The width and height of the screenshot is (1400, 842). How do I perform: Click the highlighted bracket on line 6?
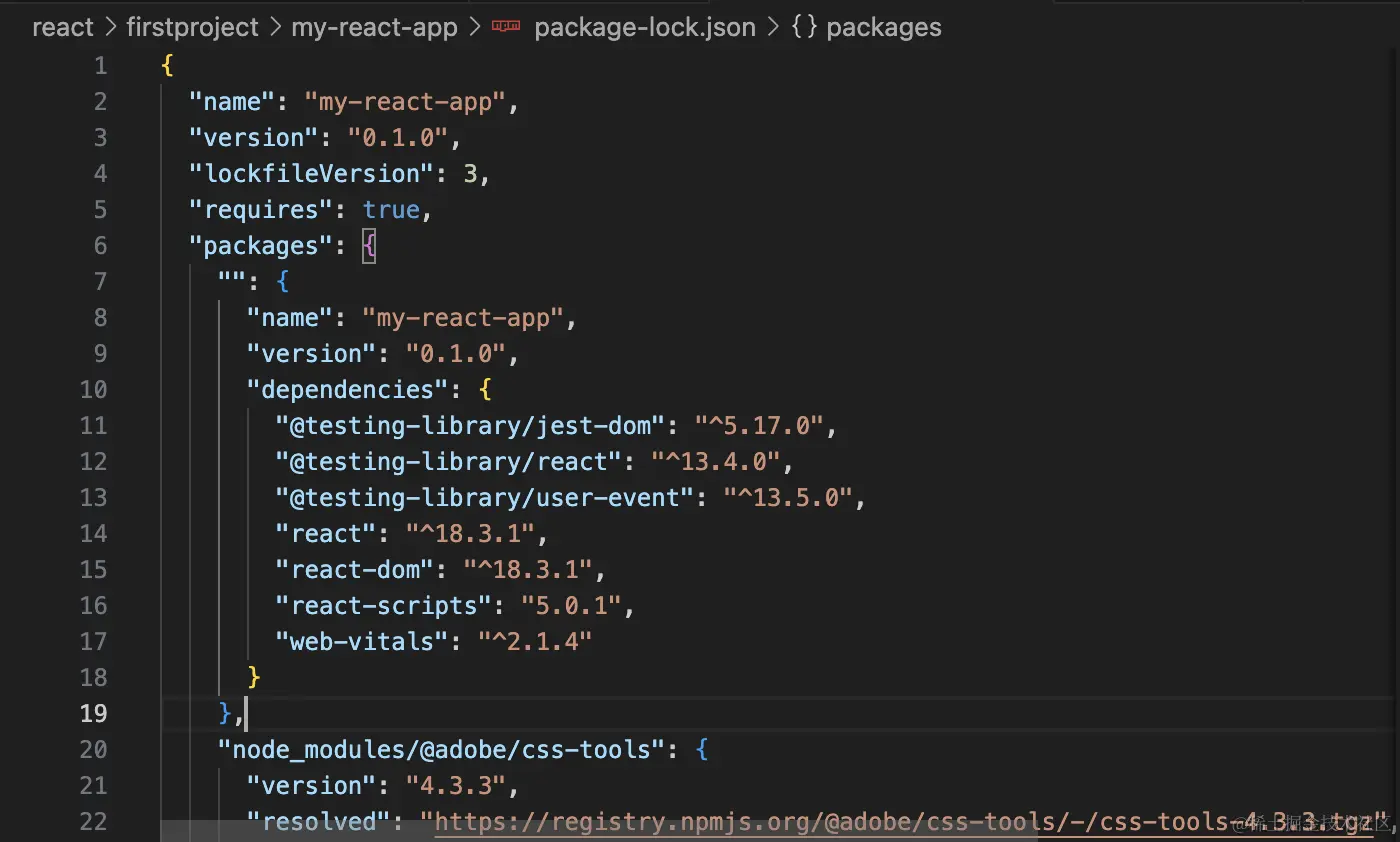point(370,245)
